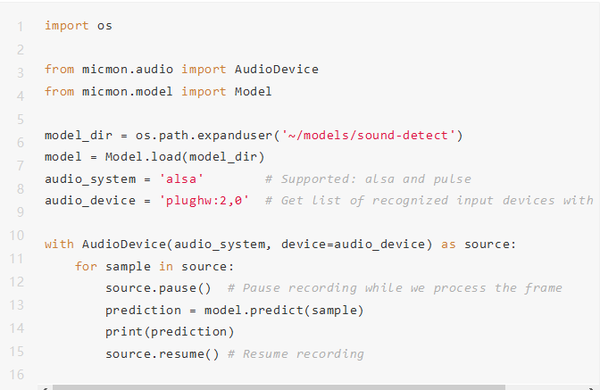The image size is (600, 390).
Task: Click model.predict(sample) expression
Action: coord(284,310)
